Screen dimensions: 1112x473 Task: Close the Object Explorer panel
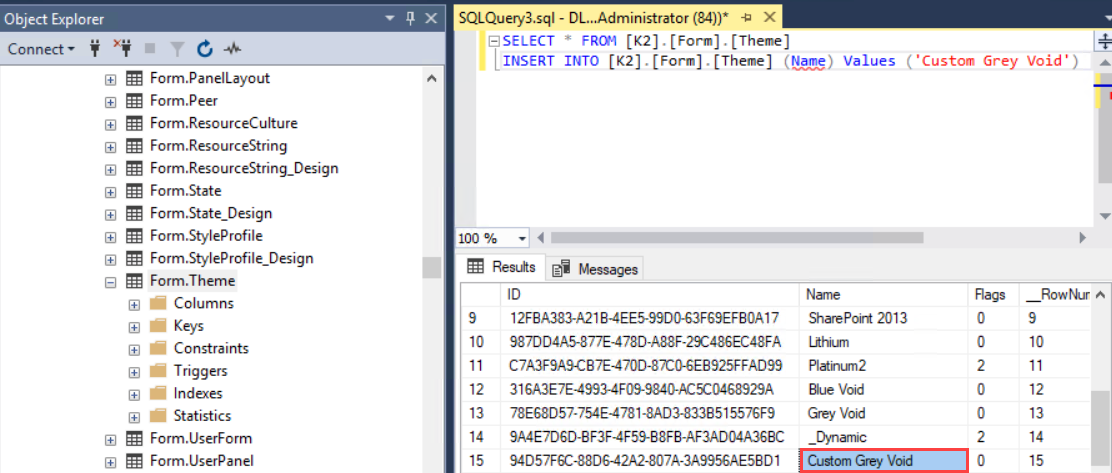430,19
